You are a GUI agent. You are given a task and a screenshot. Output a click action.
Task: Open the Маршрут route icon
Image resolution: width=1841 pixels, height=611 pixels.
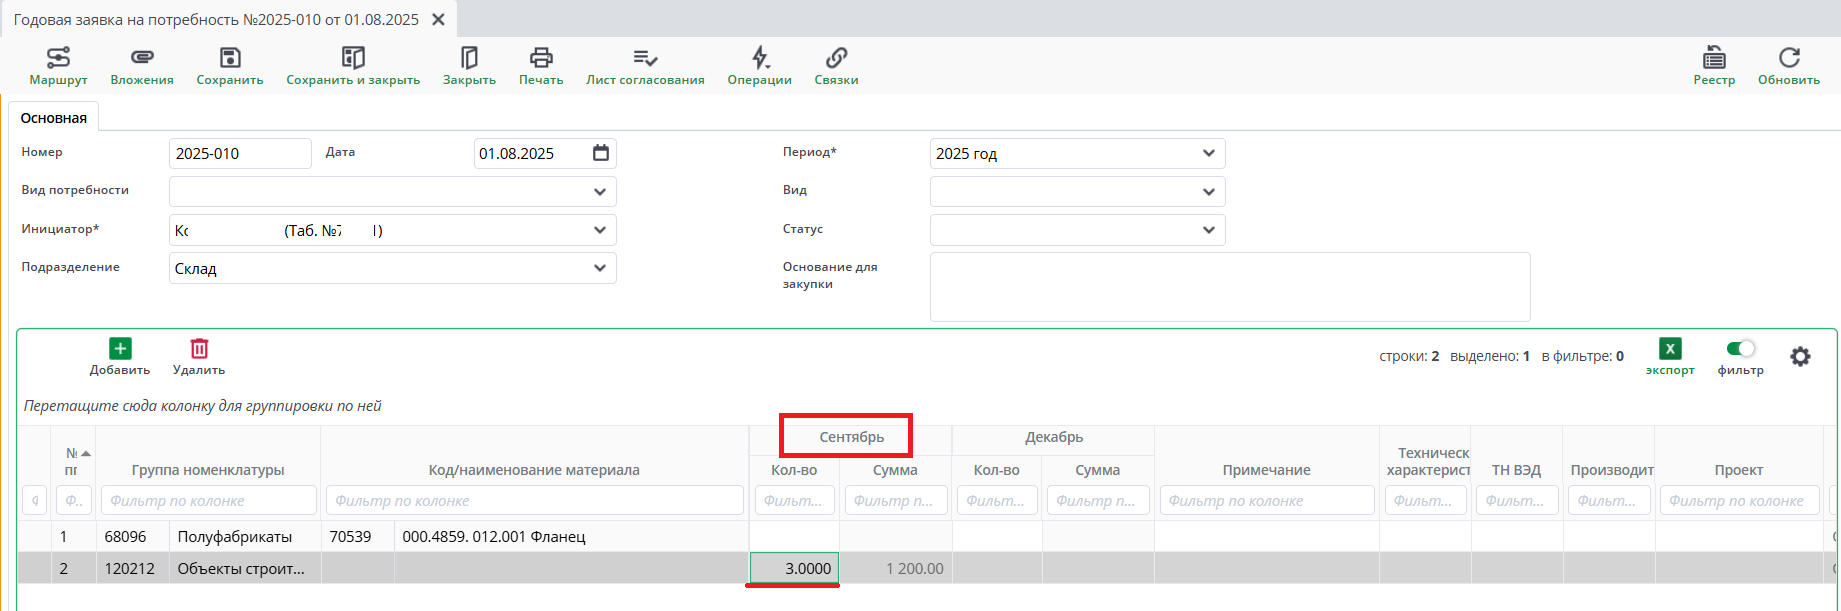[x=58, y=58]
